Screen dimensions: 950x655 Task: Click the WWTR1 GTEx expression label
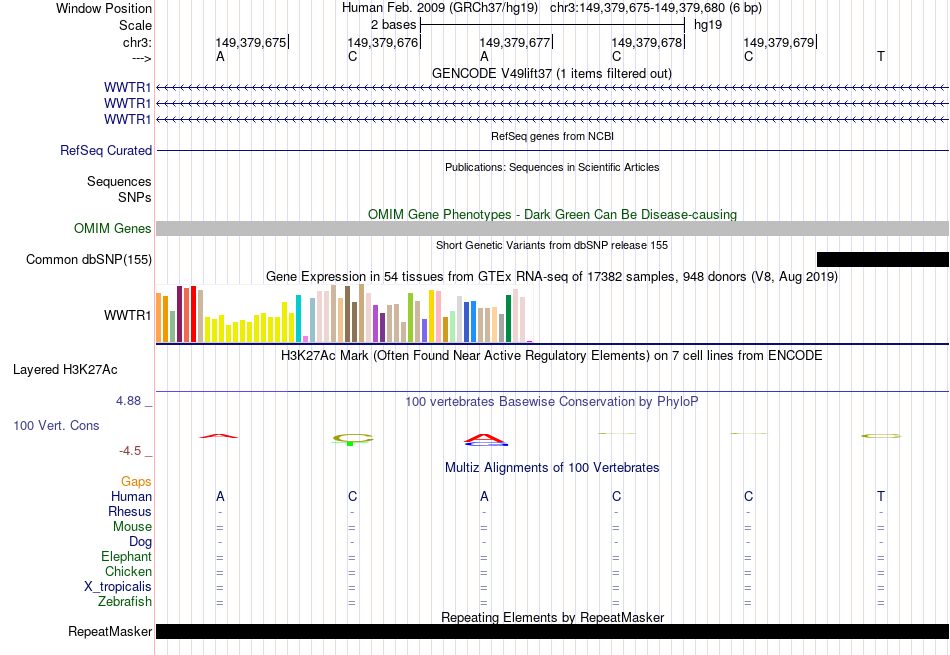click(x=127, y=315)
